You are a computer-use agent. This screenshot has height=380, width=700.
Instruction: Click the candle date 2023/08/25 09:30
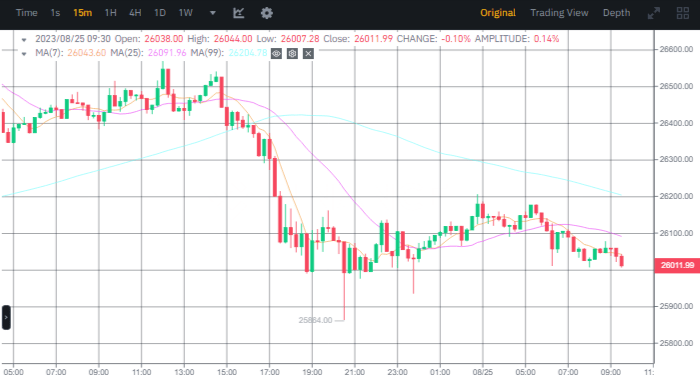pyautogui.click(x=73, y=39)
